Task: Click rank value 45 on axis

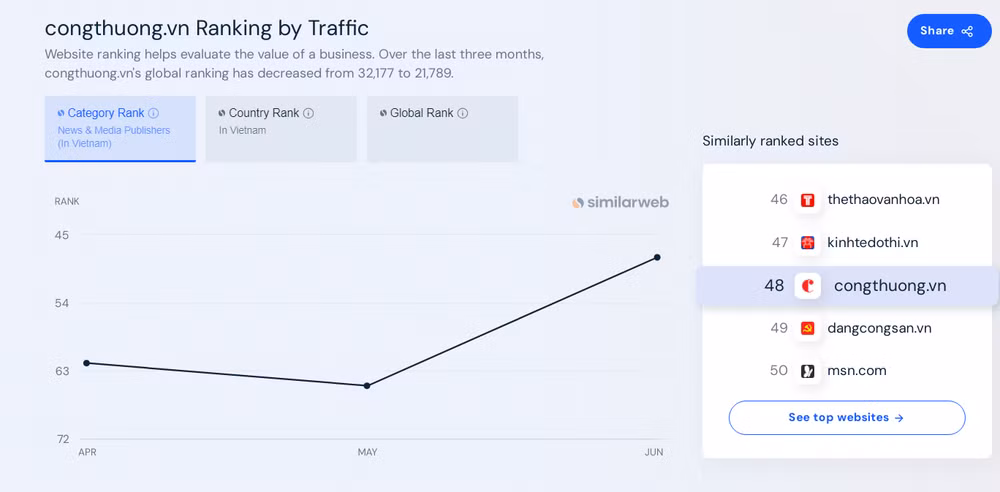Action: click(x=62, y=235)
